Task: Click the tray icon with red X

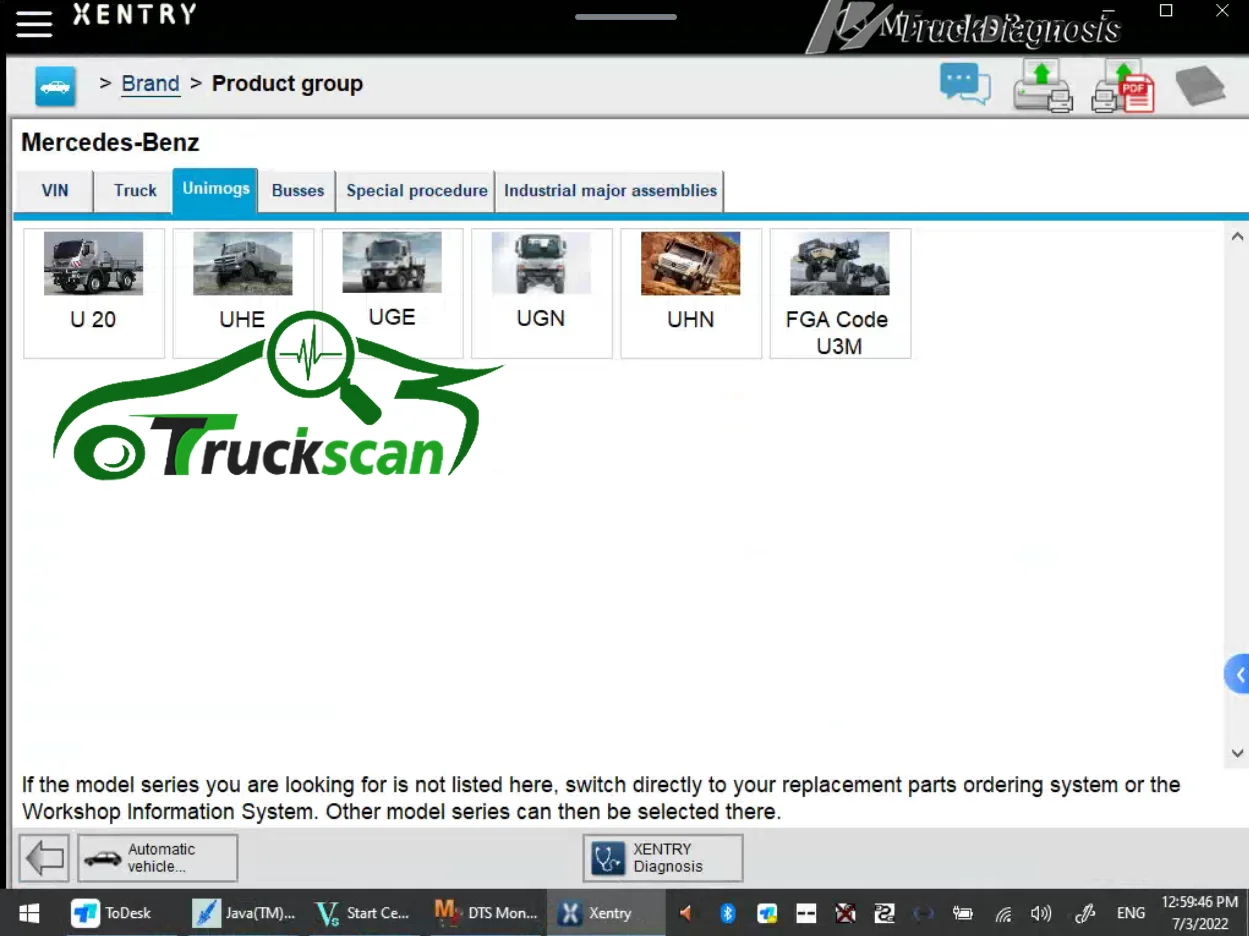Action: pyautogui.click(x=845, y=913)
